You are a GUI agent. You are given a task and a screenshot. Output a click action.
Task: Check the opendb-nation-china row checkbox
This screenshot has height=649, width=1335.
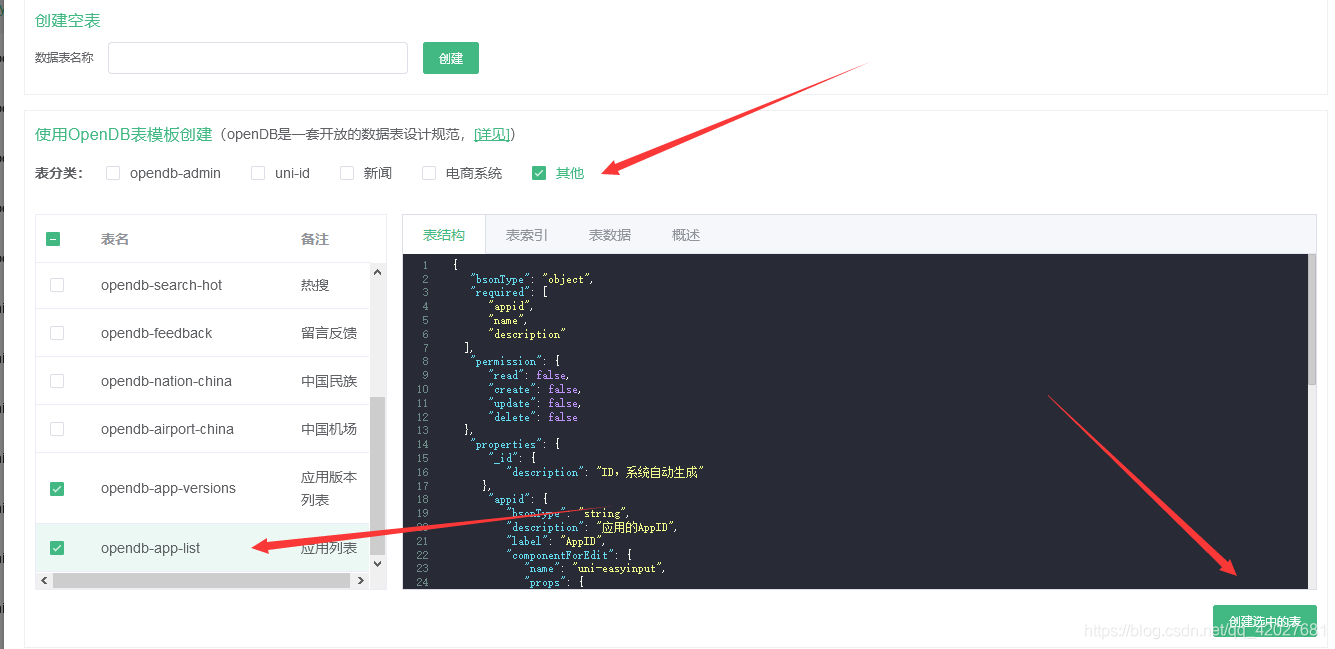click(57, 381)
